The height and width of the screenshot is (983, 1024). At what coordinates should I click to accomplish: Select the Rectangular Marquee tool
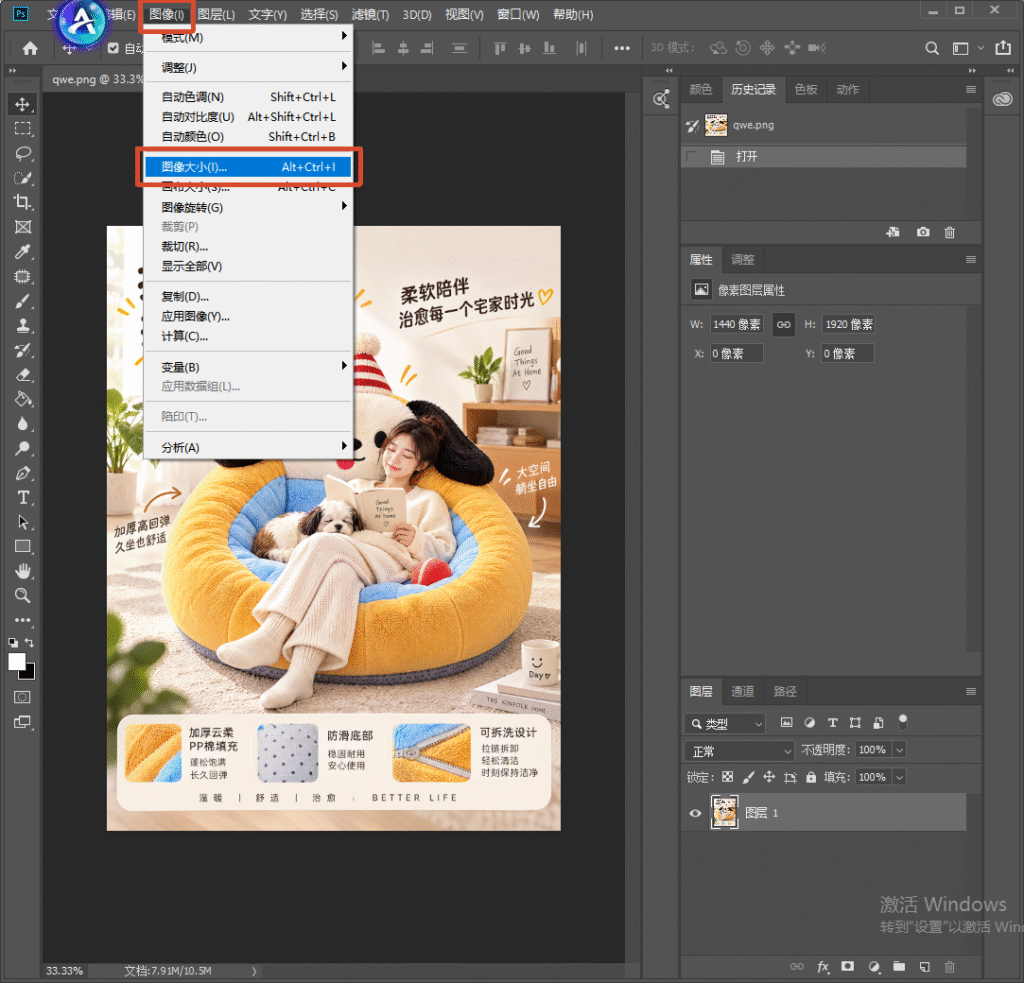[23, 129]
